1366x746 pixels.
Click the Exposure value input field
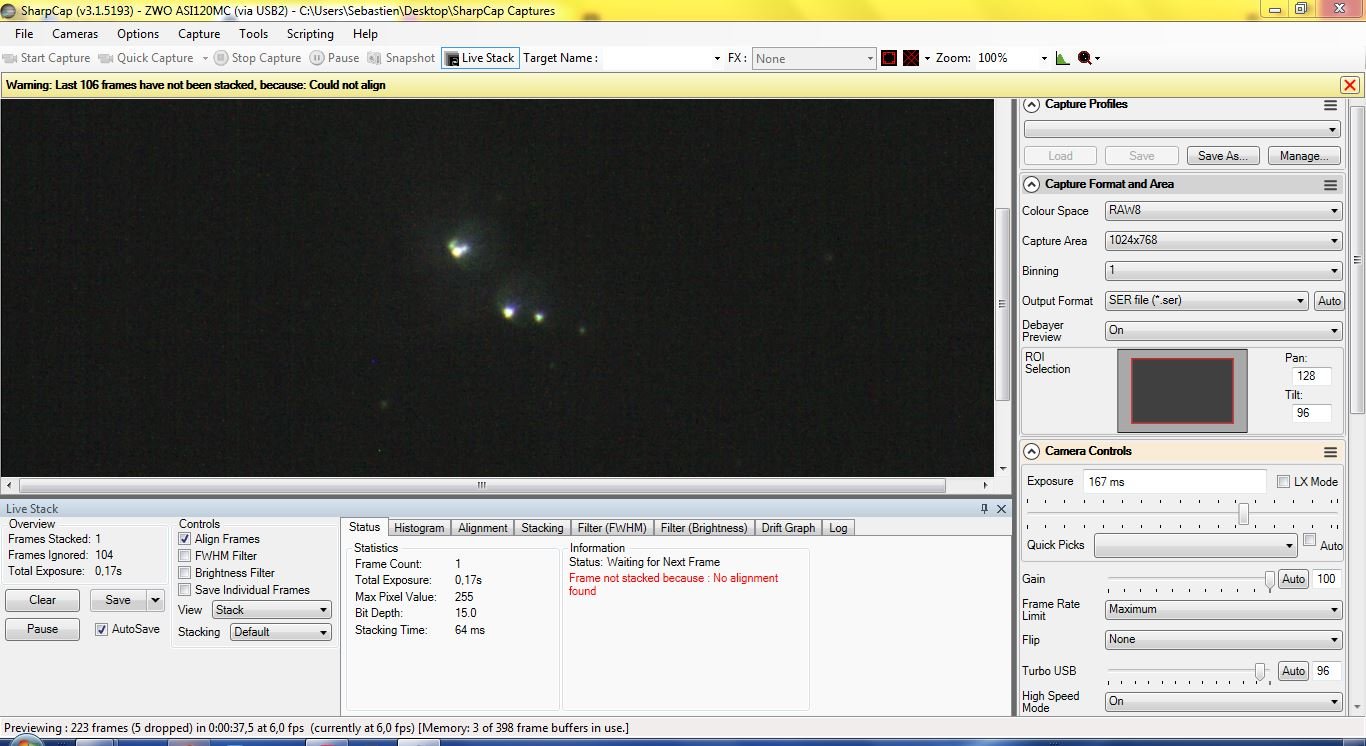click(1174, 482)
